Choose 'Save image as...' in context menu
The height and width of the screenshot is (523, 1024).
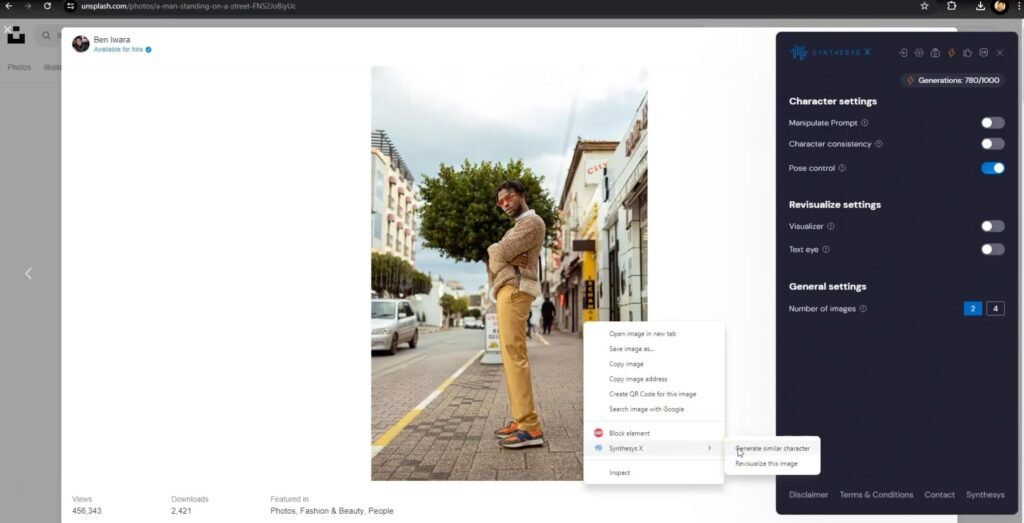631,349
